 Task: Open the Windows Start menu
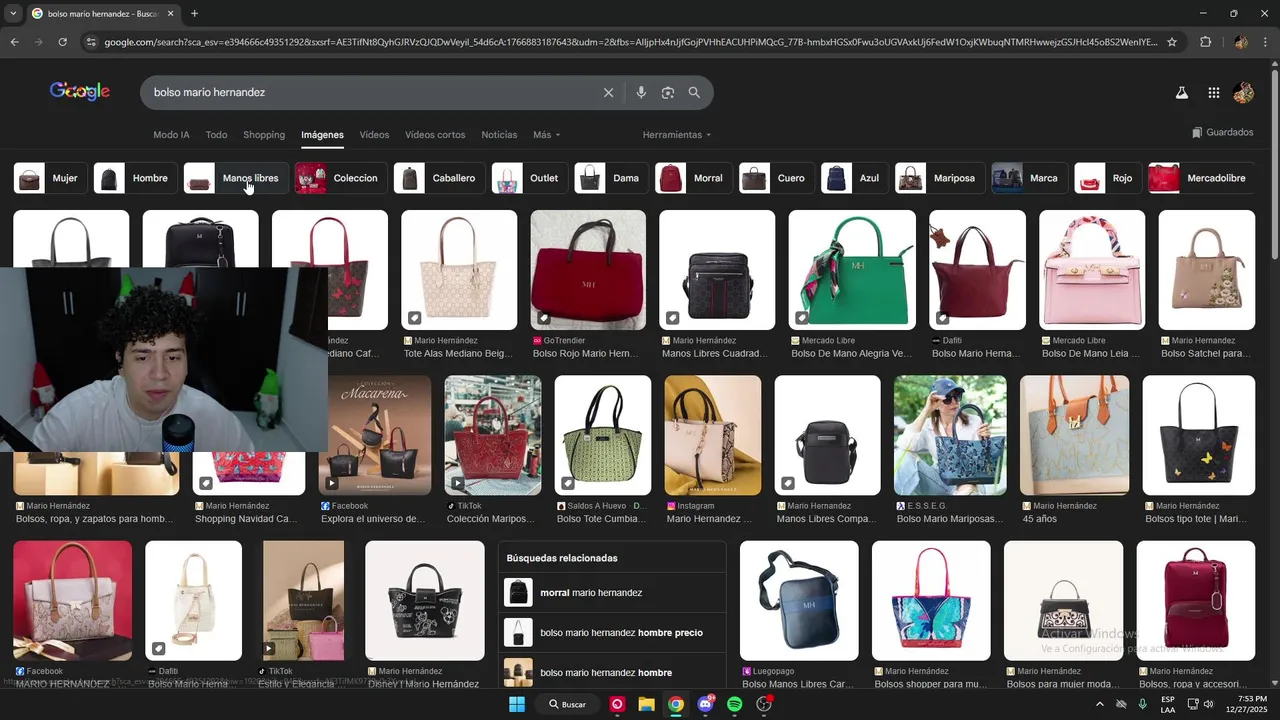tap(517, 704)
